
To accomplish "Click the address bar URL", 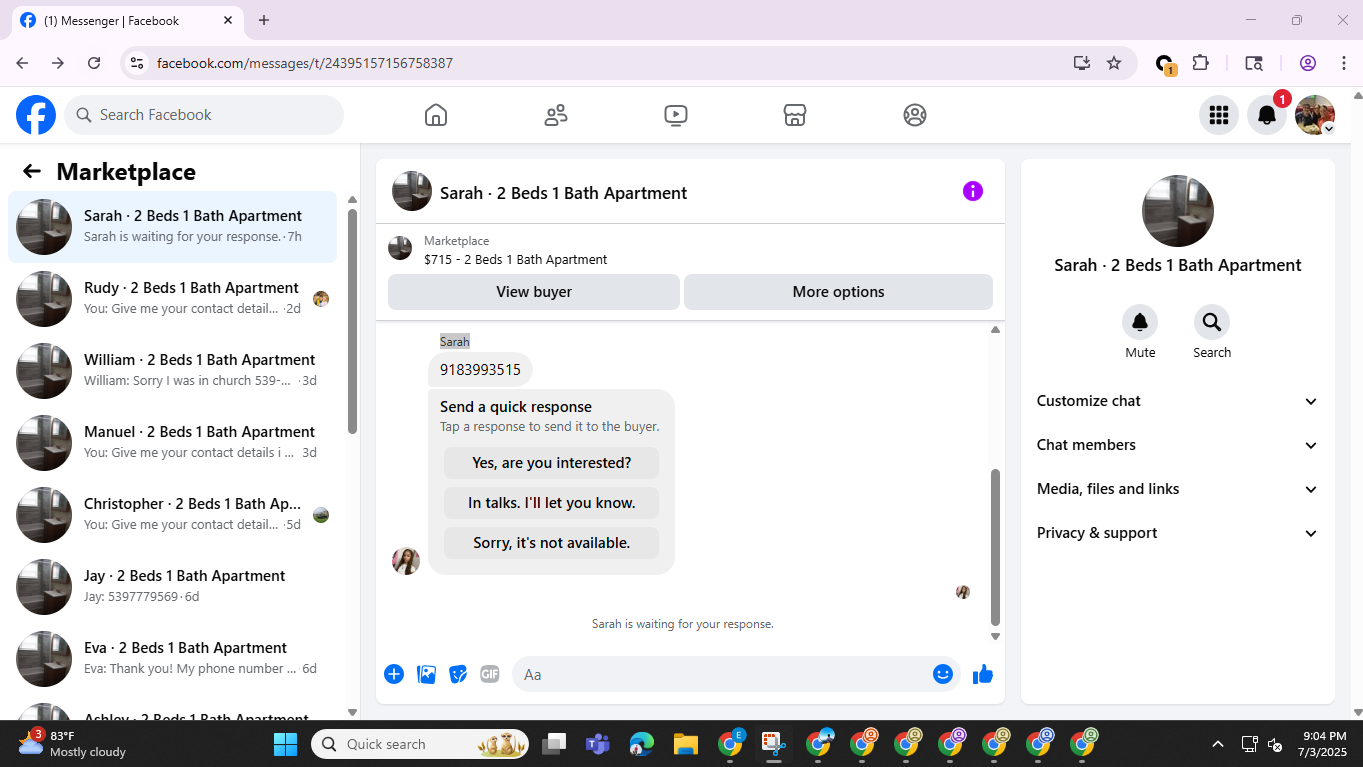I will tap(305, 63).
